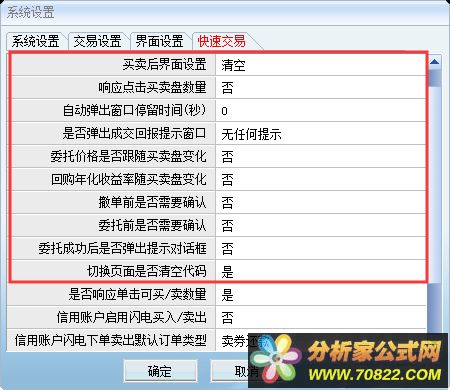This screenshot has width=450, height=390.
Task: Change the 响应点击买卖盘数量 value
Action: pos(321,88)
